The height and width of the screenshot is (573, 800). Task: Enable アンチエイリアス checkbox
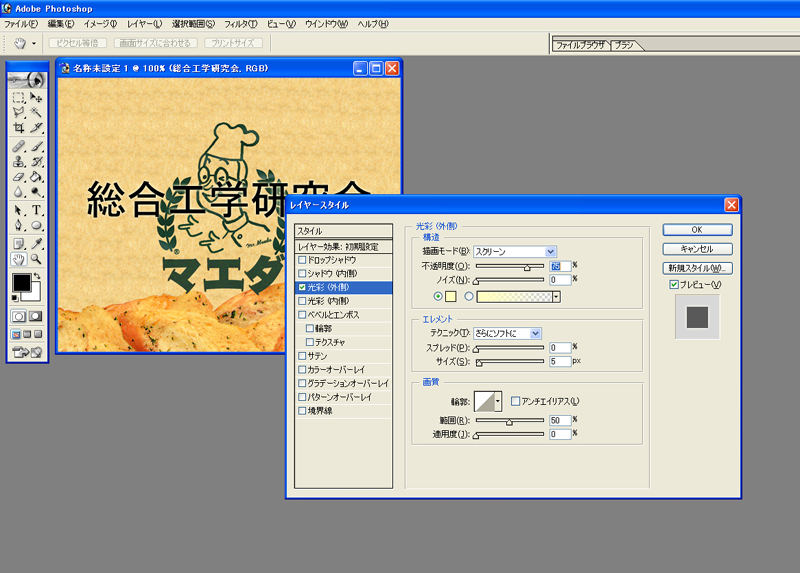click(515, 402)
